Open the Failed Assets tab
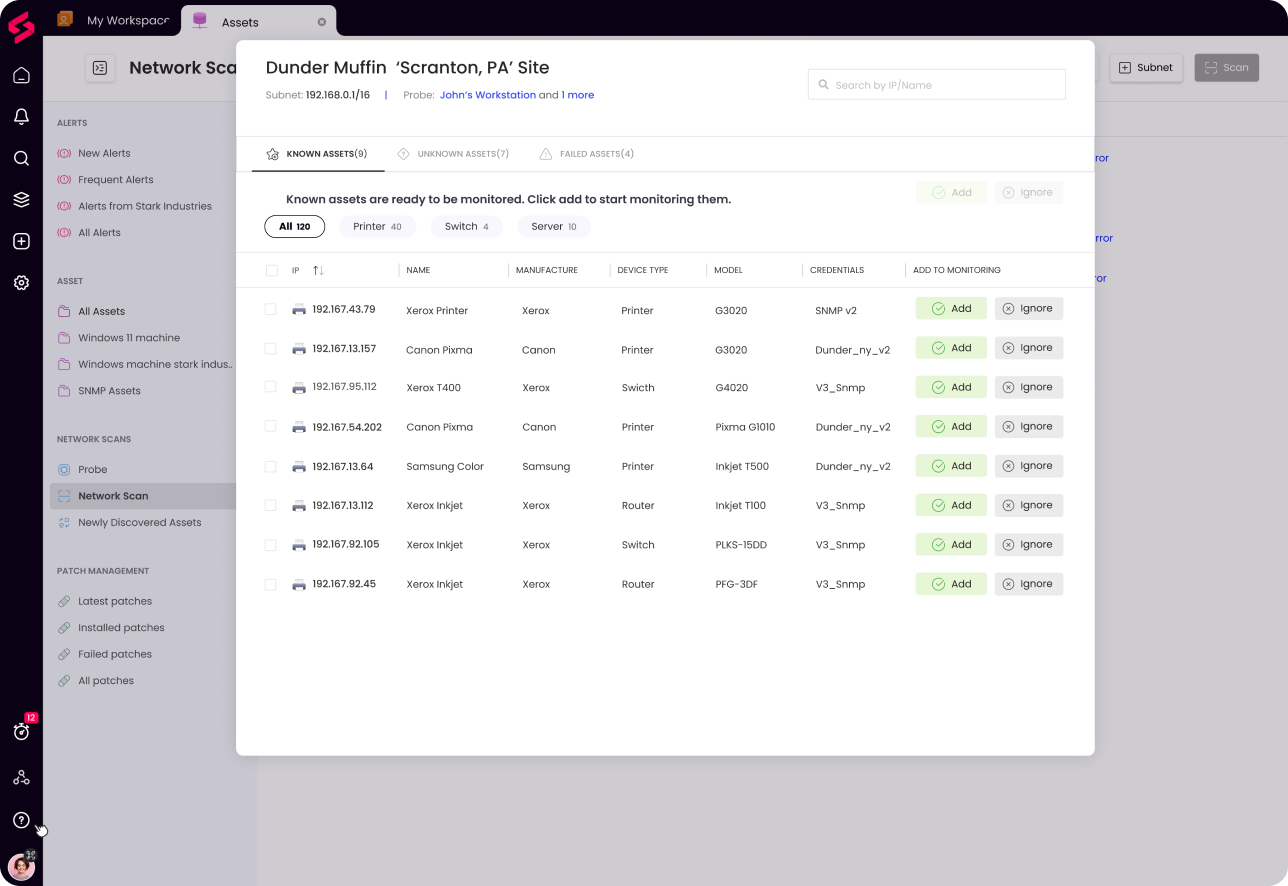 pos(586,154)
